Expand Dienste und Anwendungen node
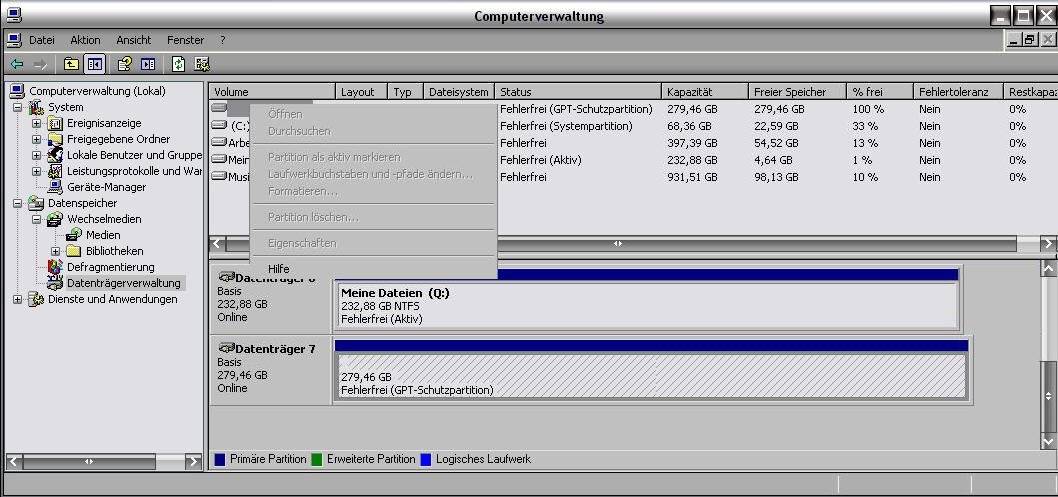 click(18, 299)
